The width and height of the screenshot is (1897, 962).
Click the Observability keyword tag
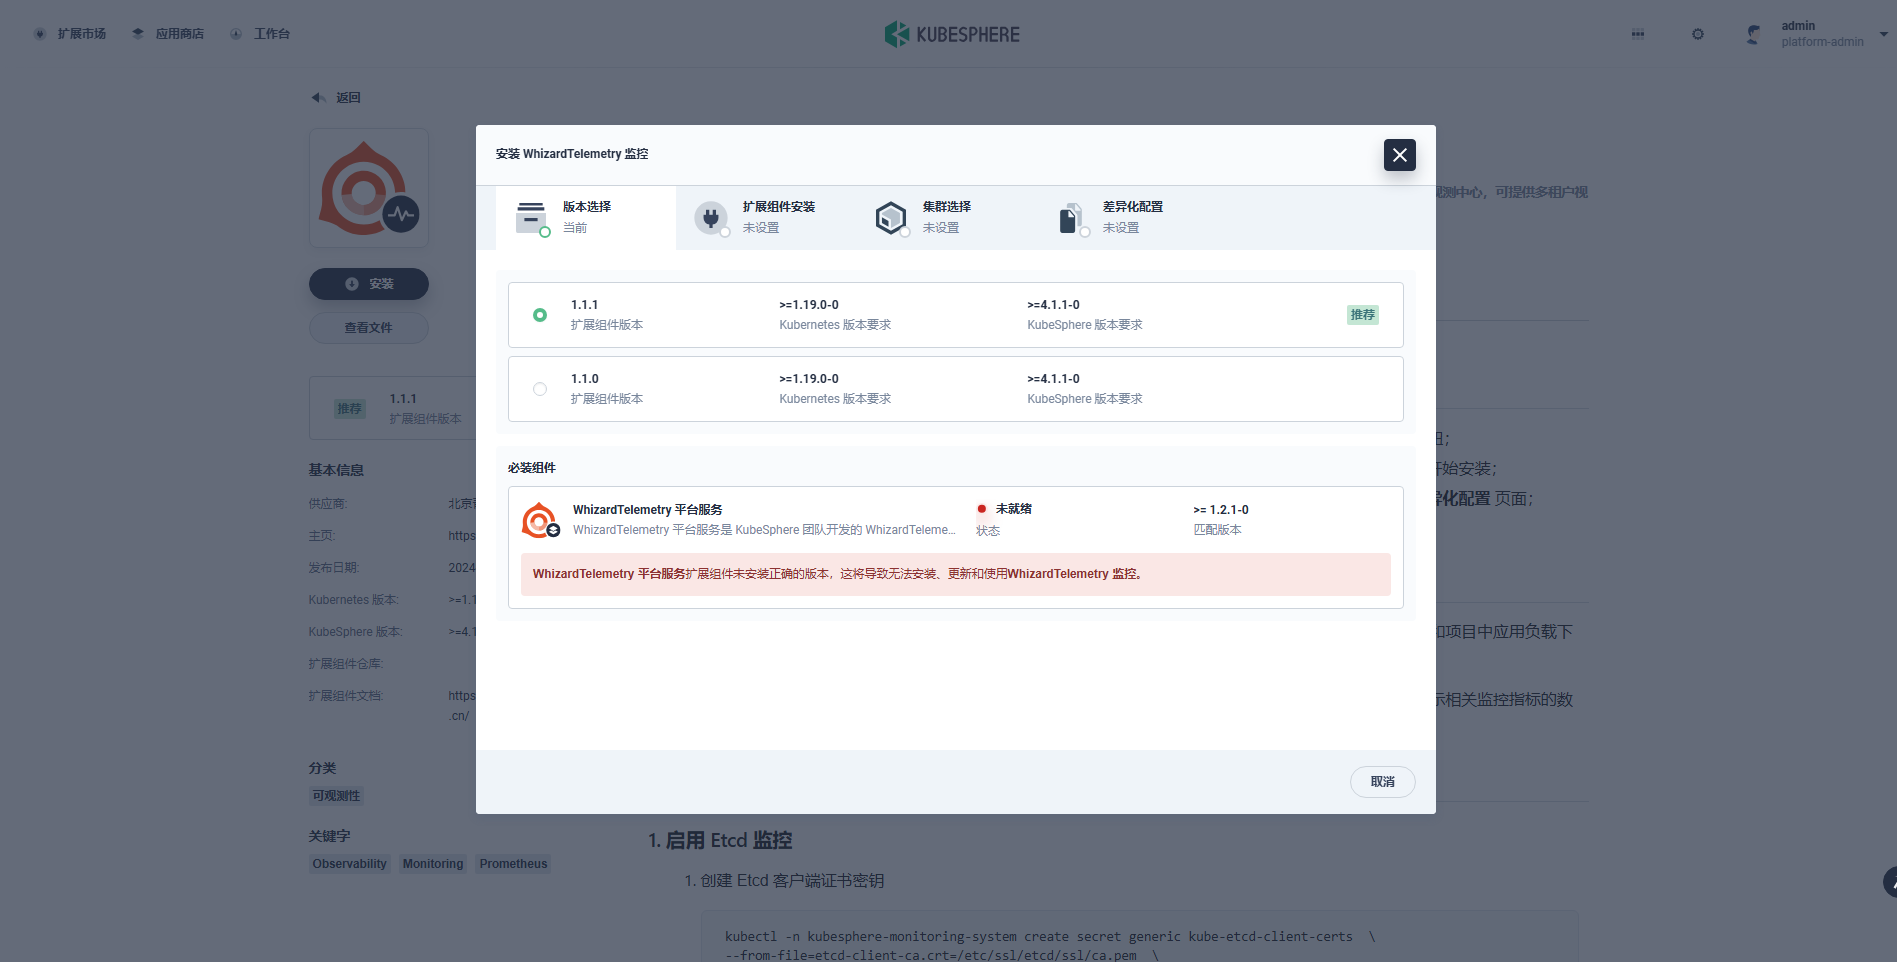click(349, 864)
